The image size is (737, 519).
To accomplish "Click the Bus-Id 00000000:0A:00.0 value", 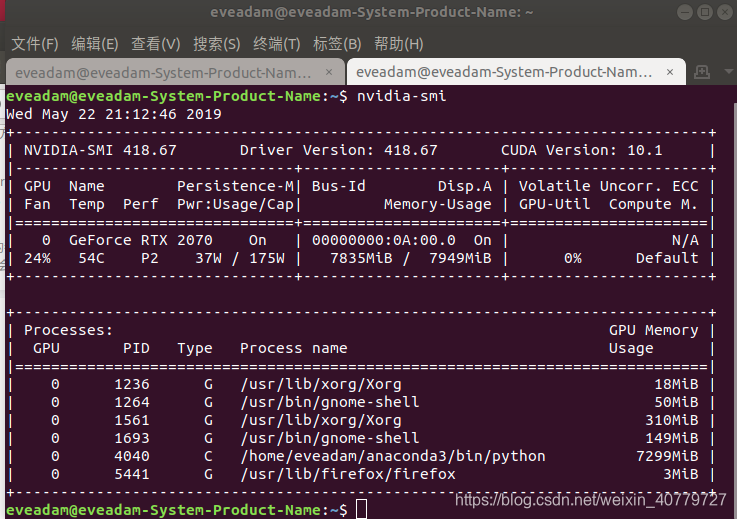I will pos(384,240).
